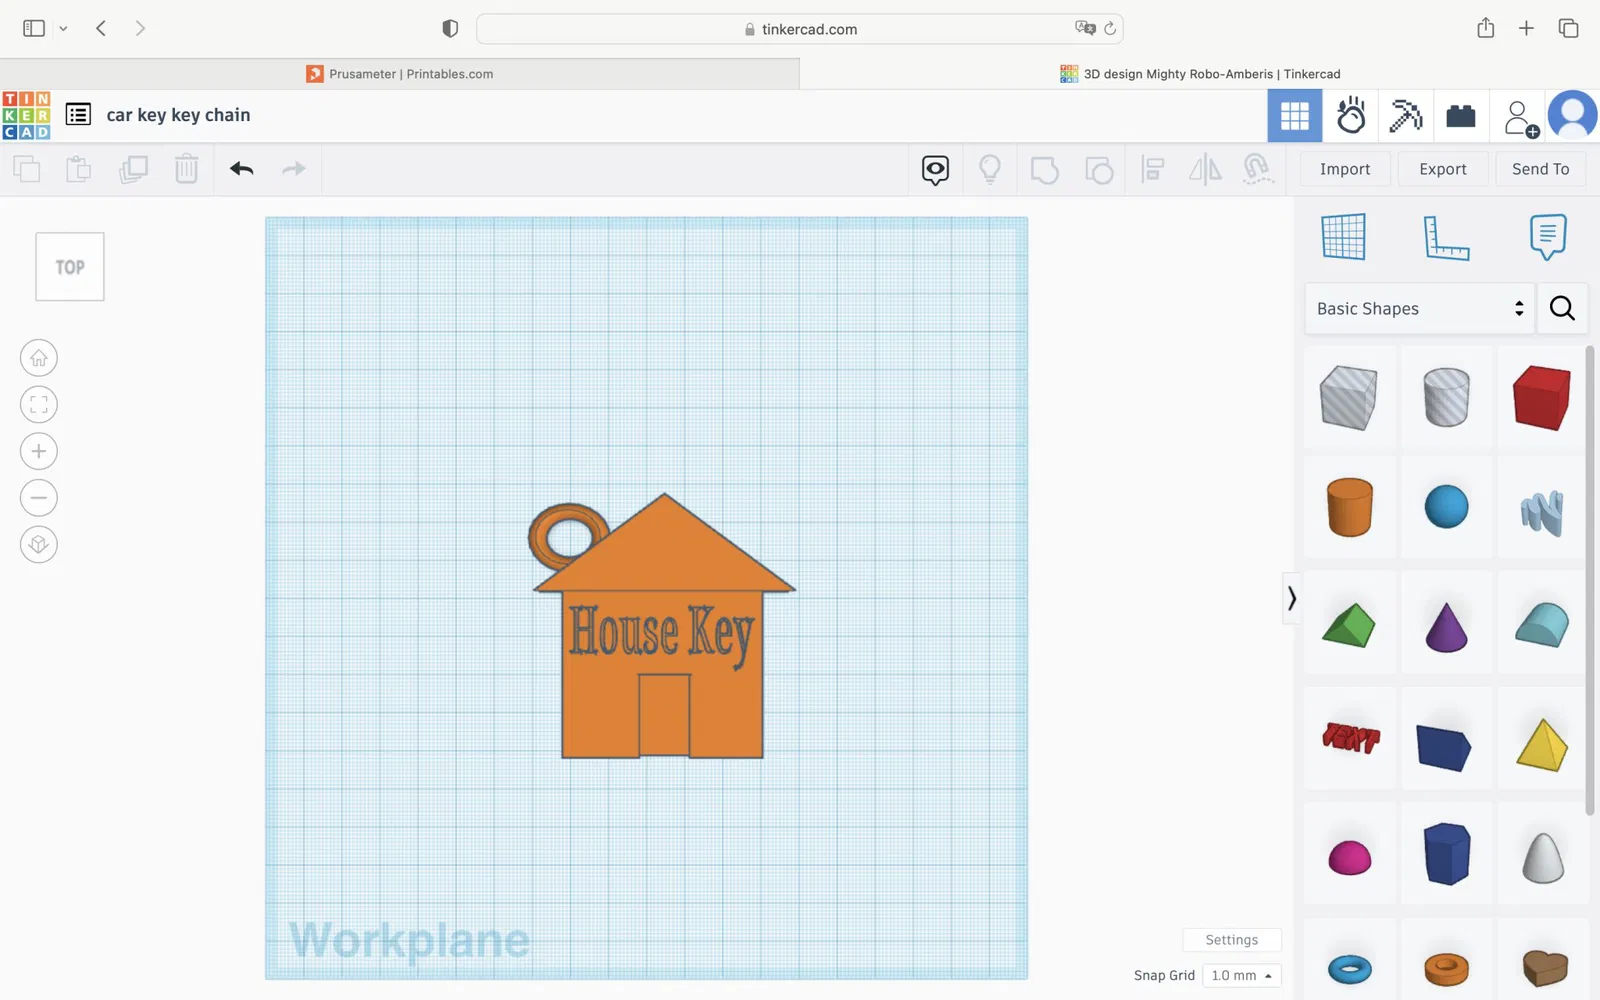Image resolution: width=1600 pixels, height=1000 pixels.
Task: Toggle the Safari sidebar
Action: 34,29
